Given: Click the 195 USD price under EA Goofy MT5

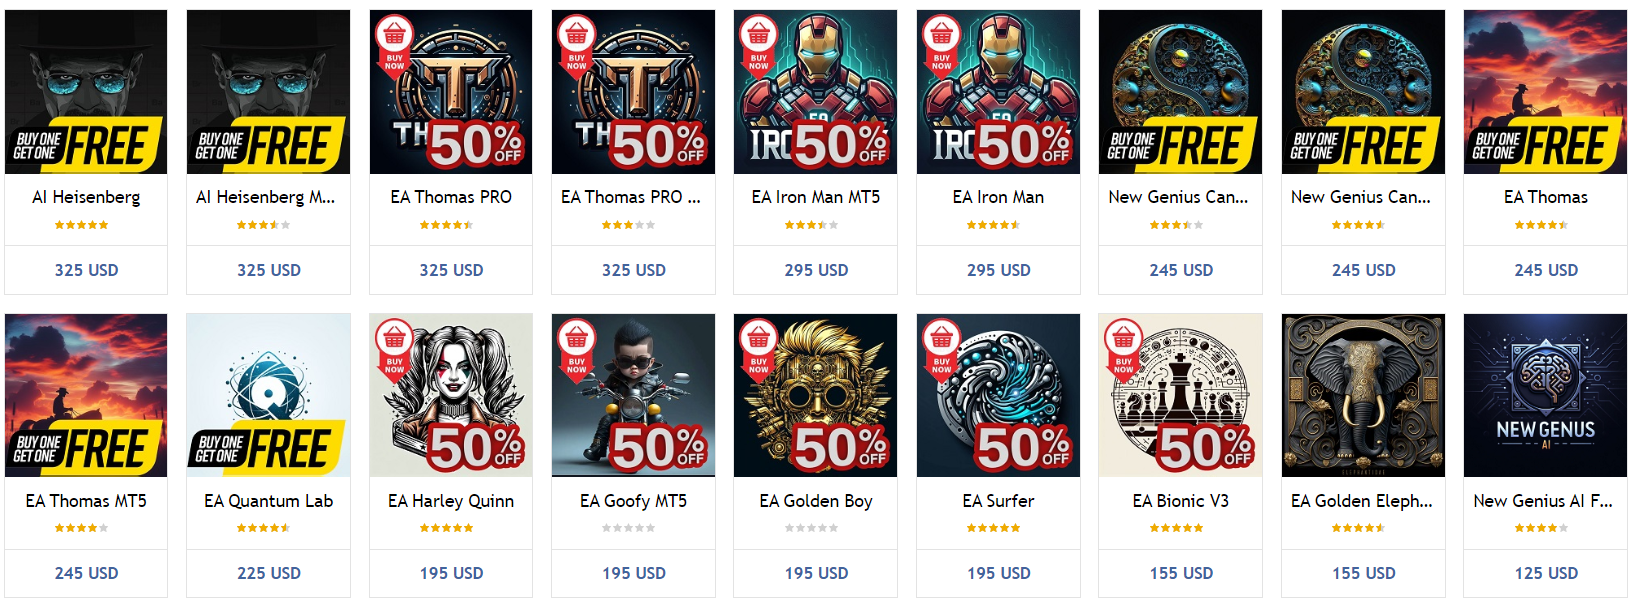Looking at the screenshot, I should coord(634,573).
